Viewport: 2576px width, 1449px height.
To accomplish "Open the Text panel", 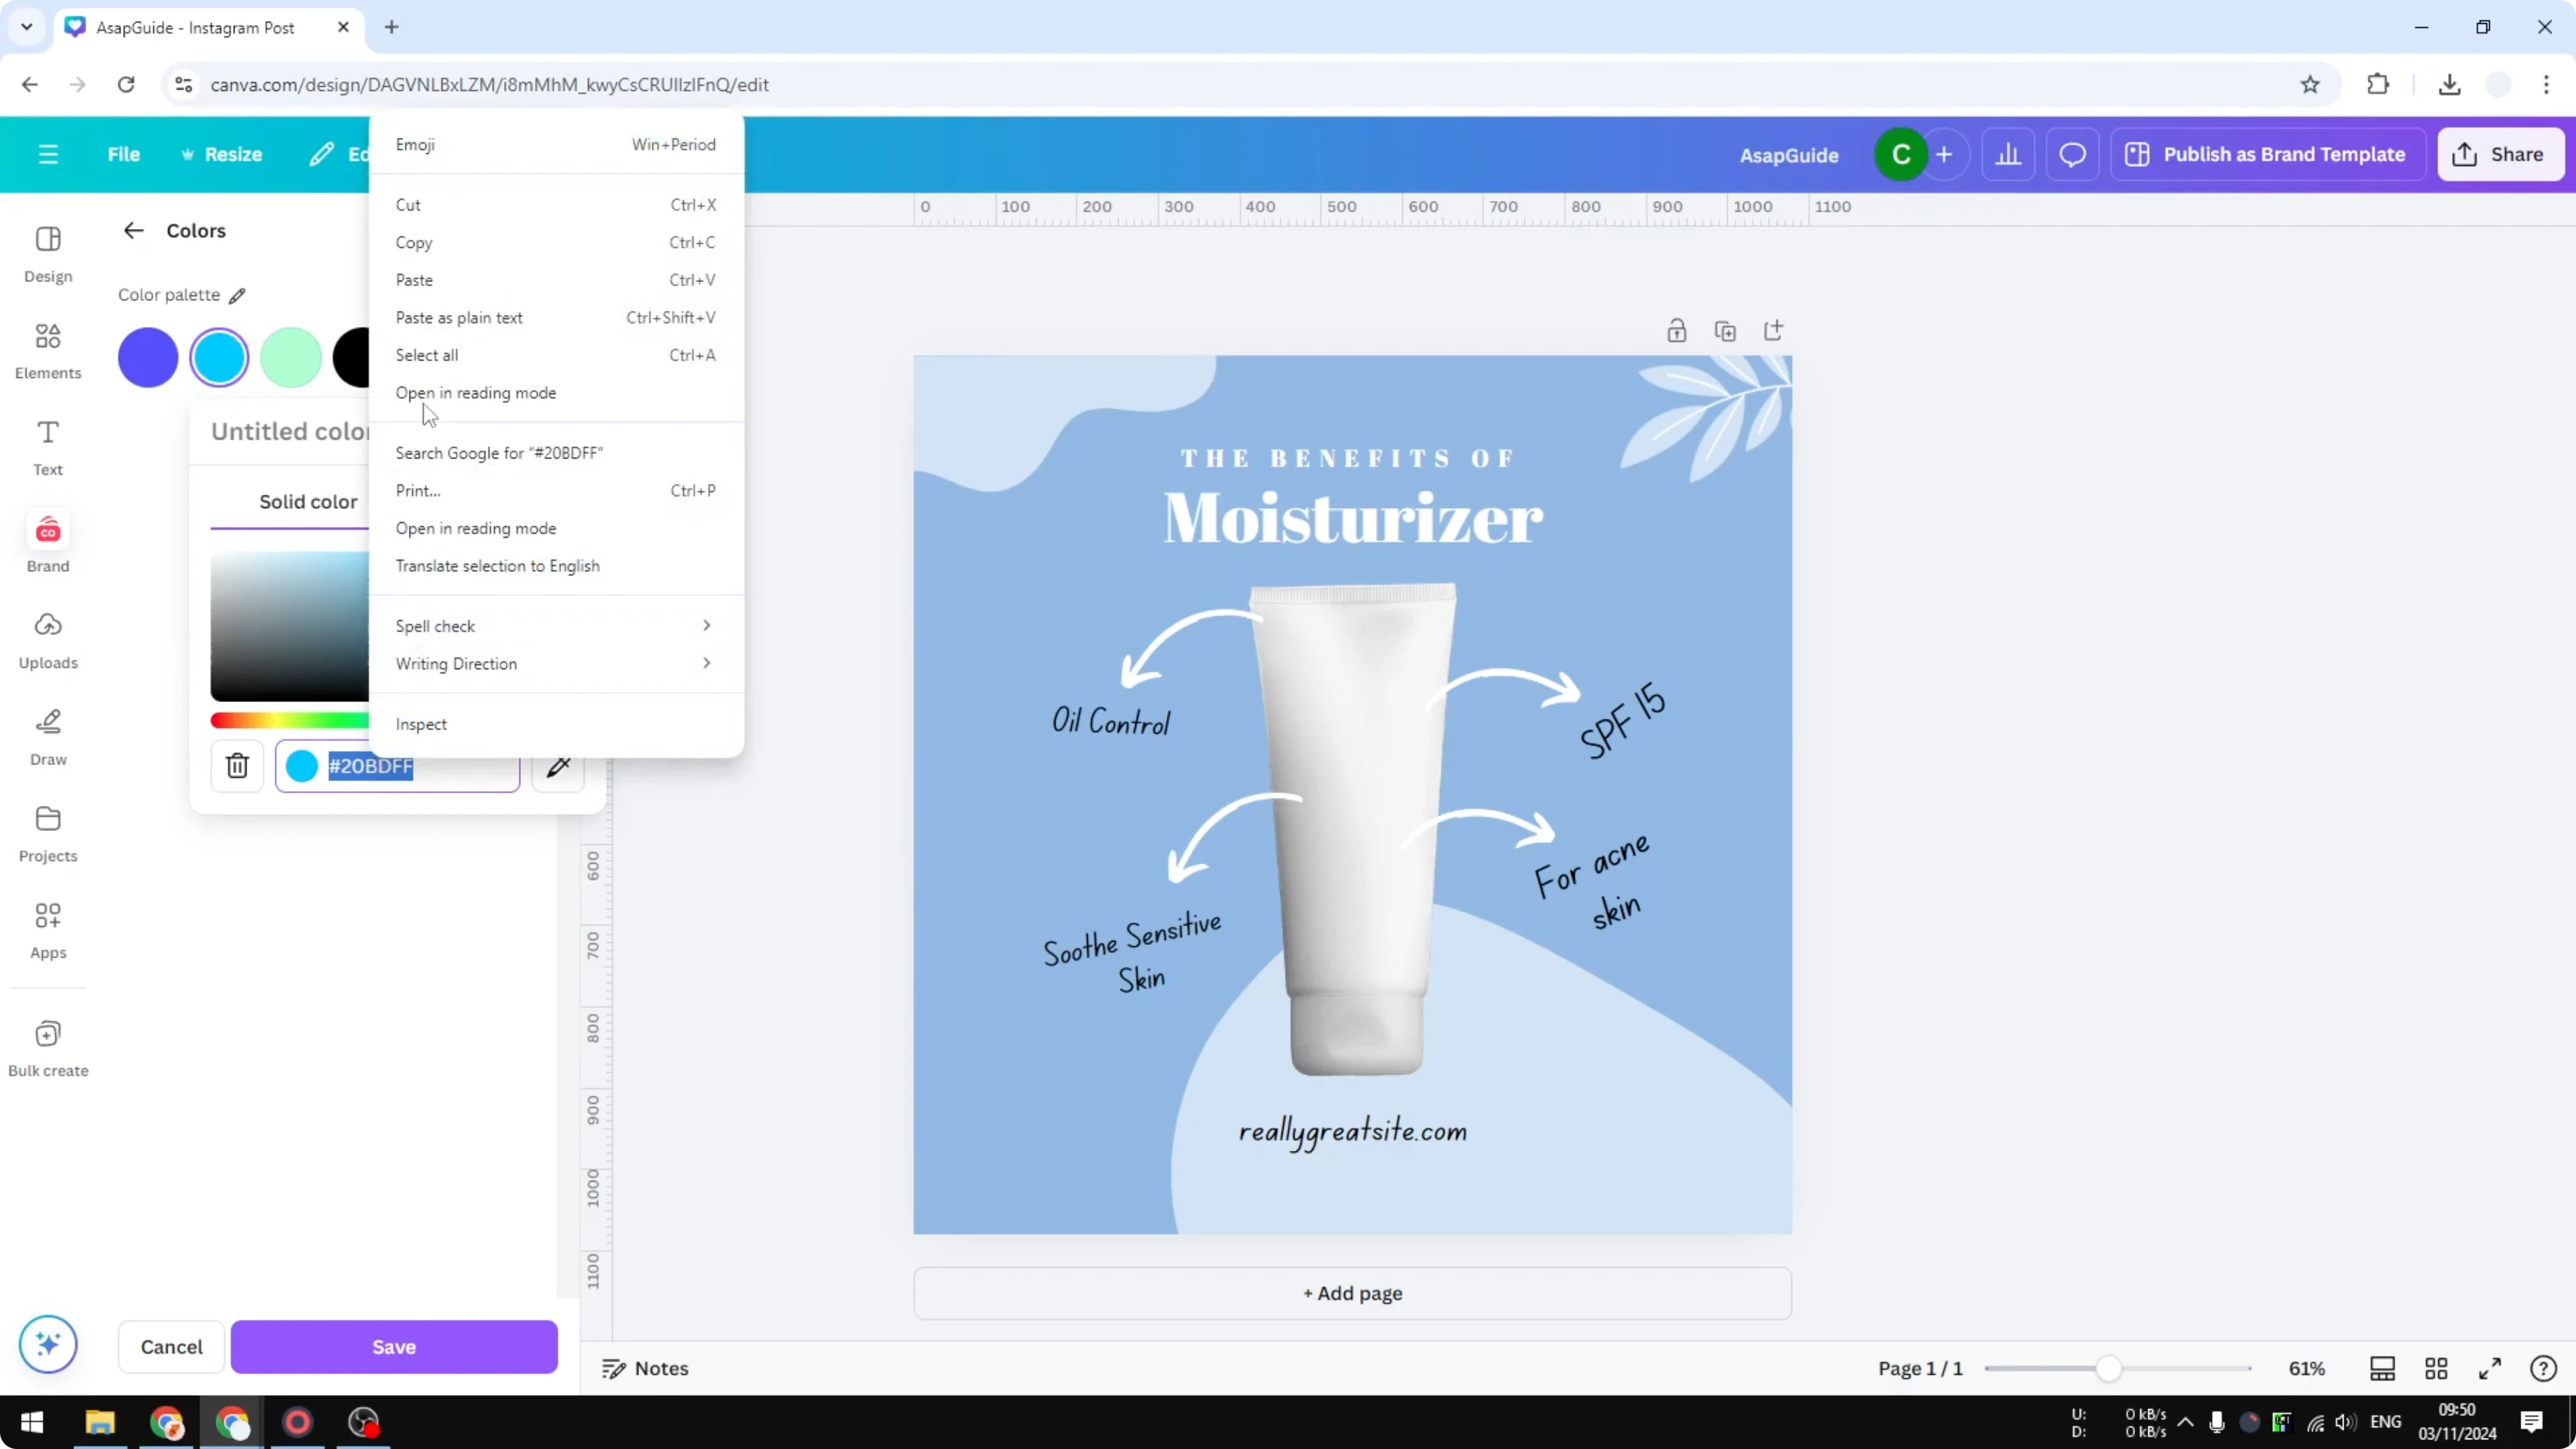I will 47,446.
